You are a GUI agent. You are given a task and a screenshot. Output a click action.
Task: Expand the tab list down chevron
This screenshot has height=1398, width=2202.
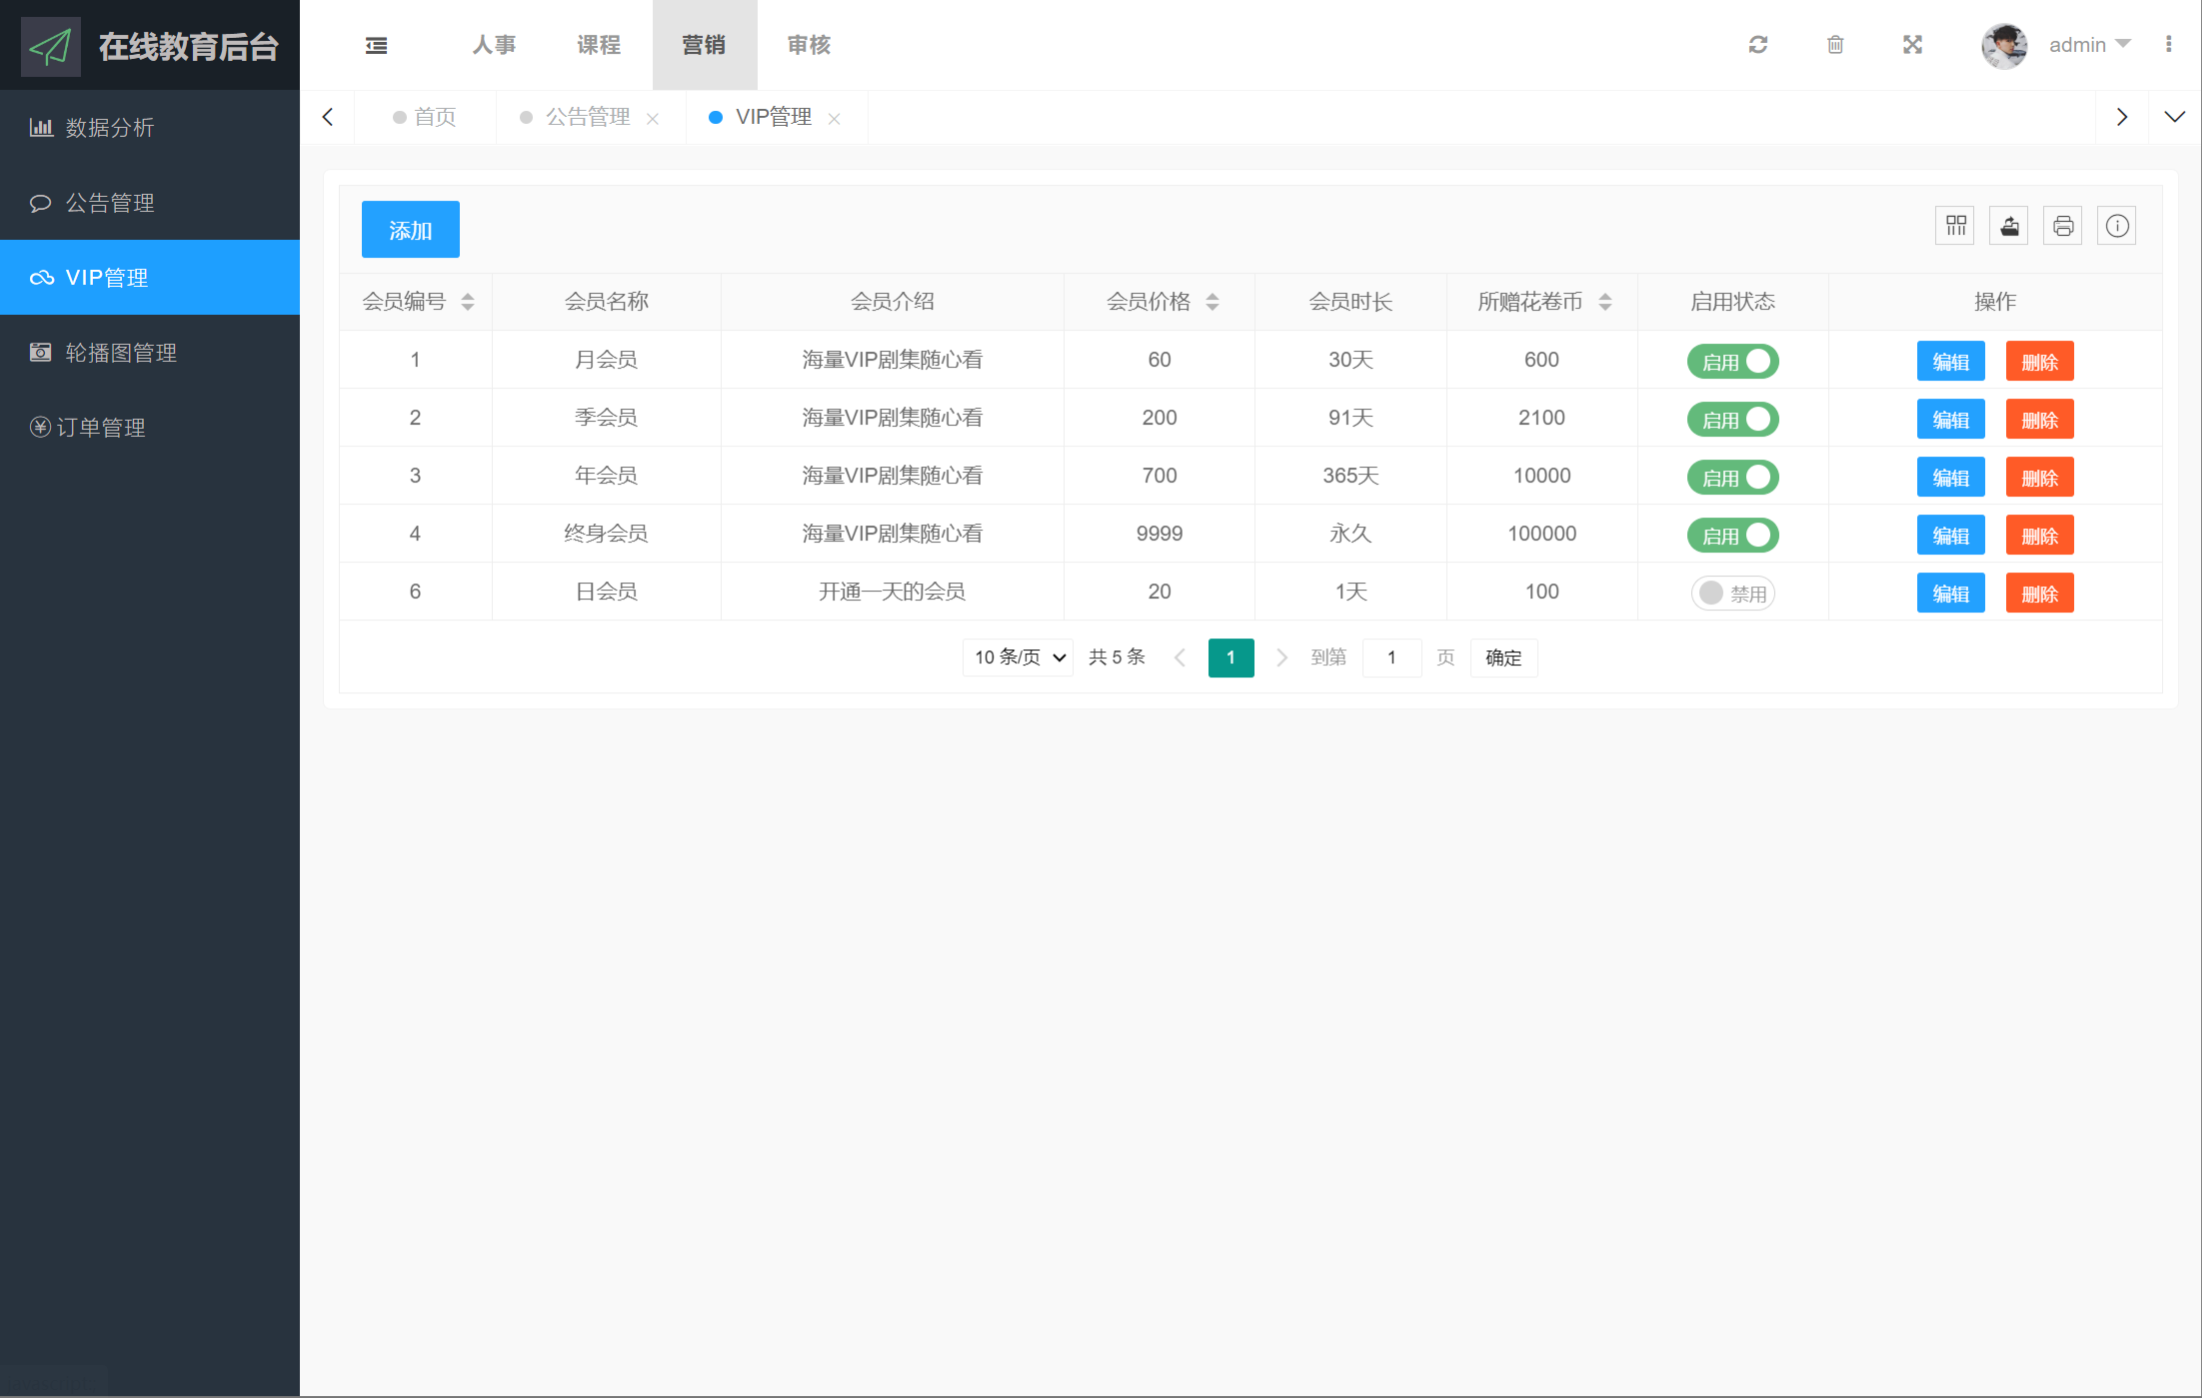coord(2174,117)
